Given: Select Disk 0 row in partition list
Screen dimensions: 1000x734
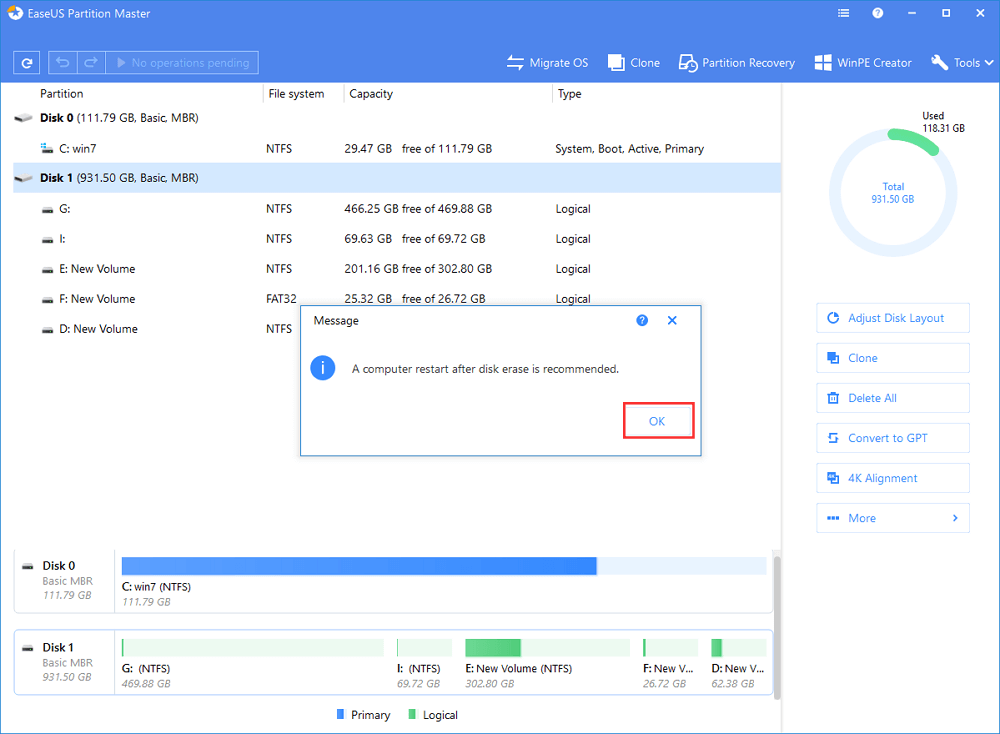Looking at the screenshot, I should [397, 118].
